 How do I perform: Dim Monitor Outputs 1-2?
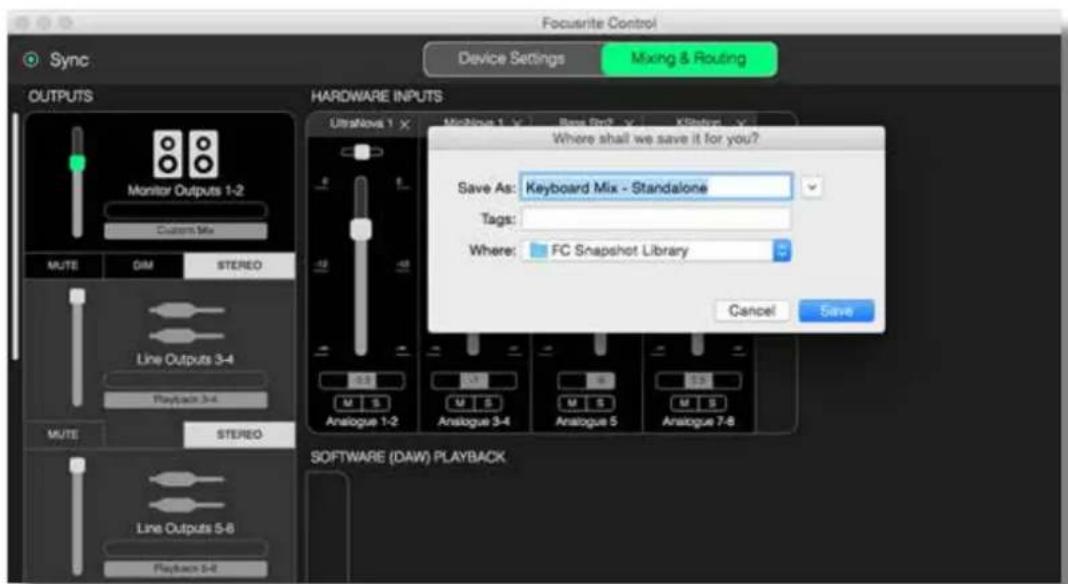(142, 266)
